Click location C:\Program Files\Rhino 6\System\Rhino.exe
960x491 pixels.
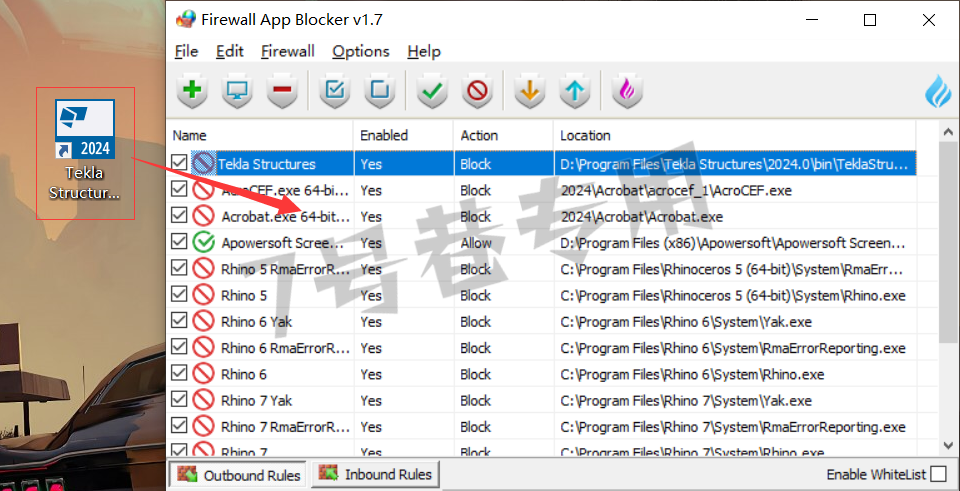click(692, 373)
